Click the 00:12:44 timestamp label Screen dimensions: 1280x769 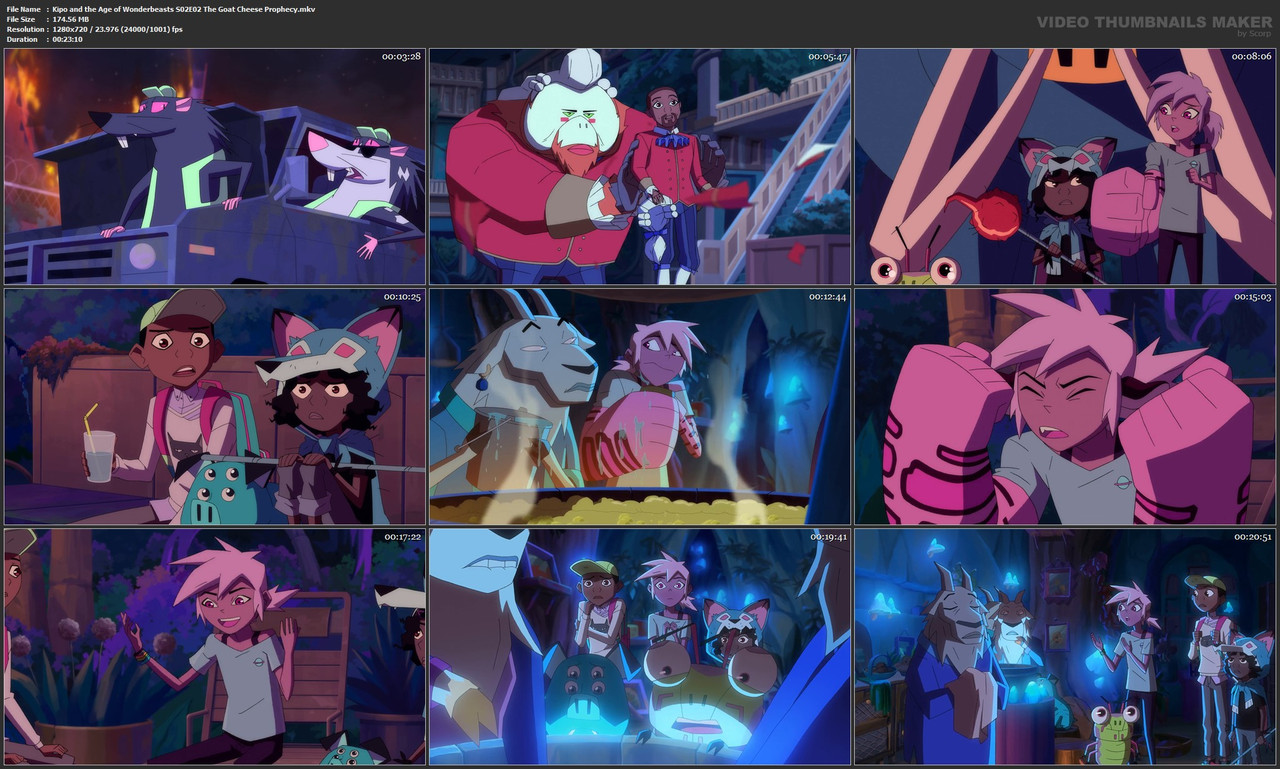[827, 297]
